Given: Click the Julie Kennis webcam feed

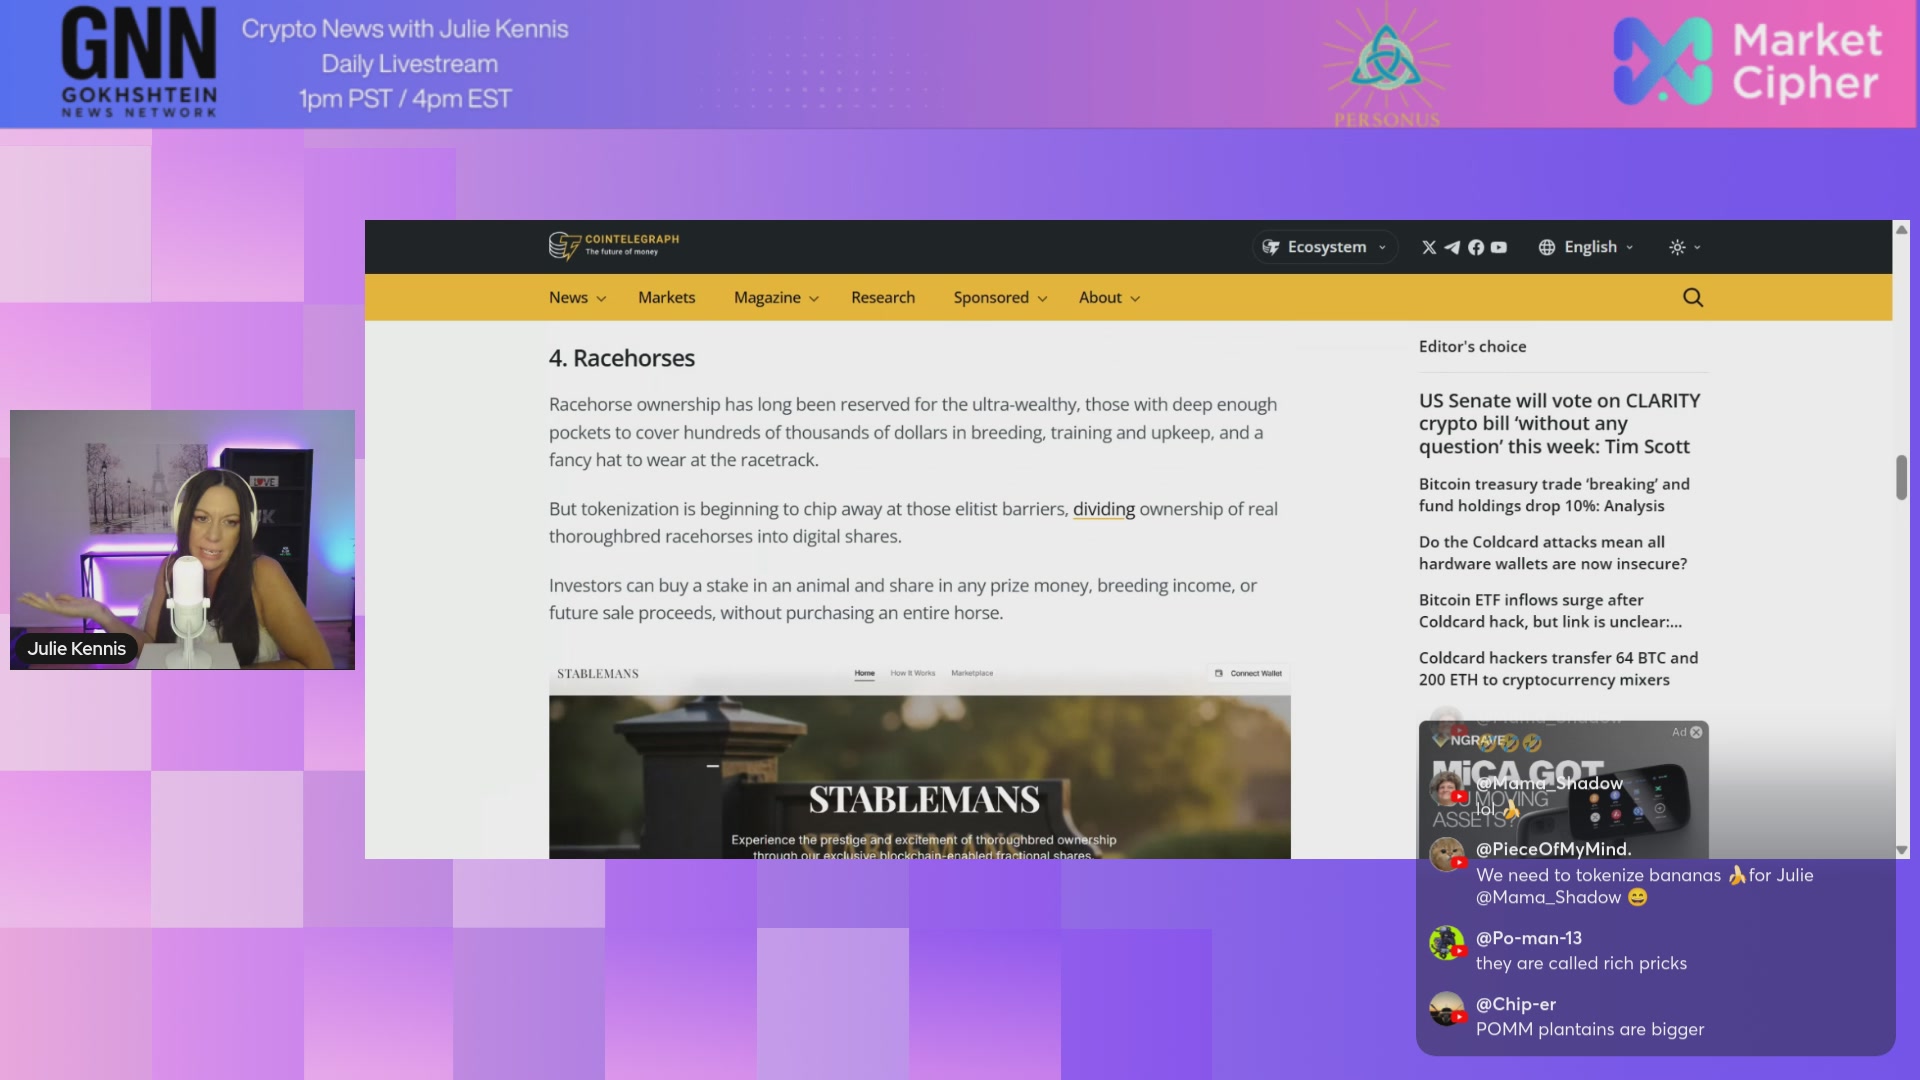Looking at the screenshot, I should (182, 540).
